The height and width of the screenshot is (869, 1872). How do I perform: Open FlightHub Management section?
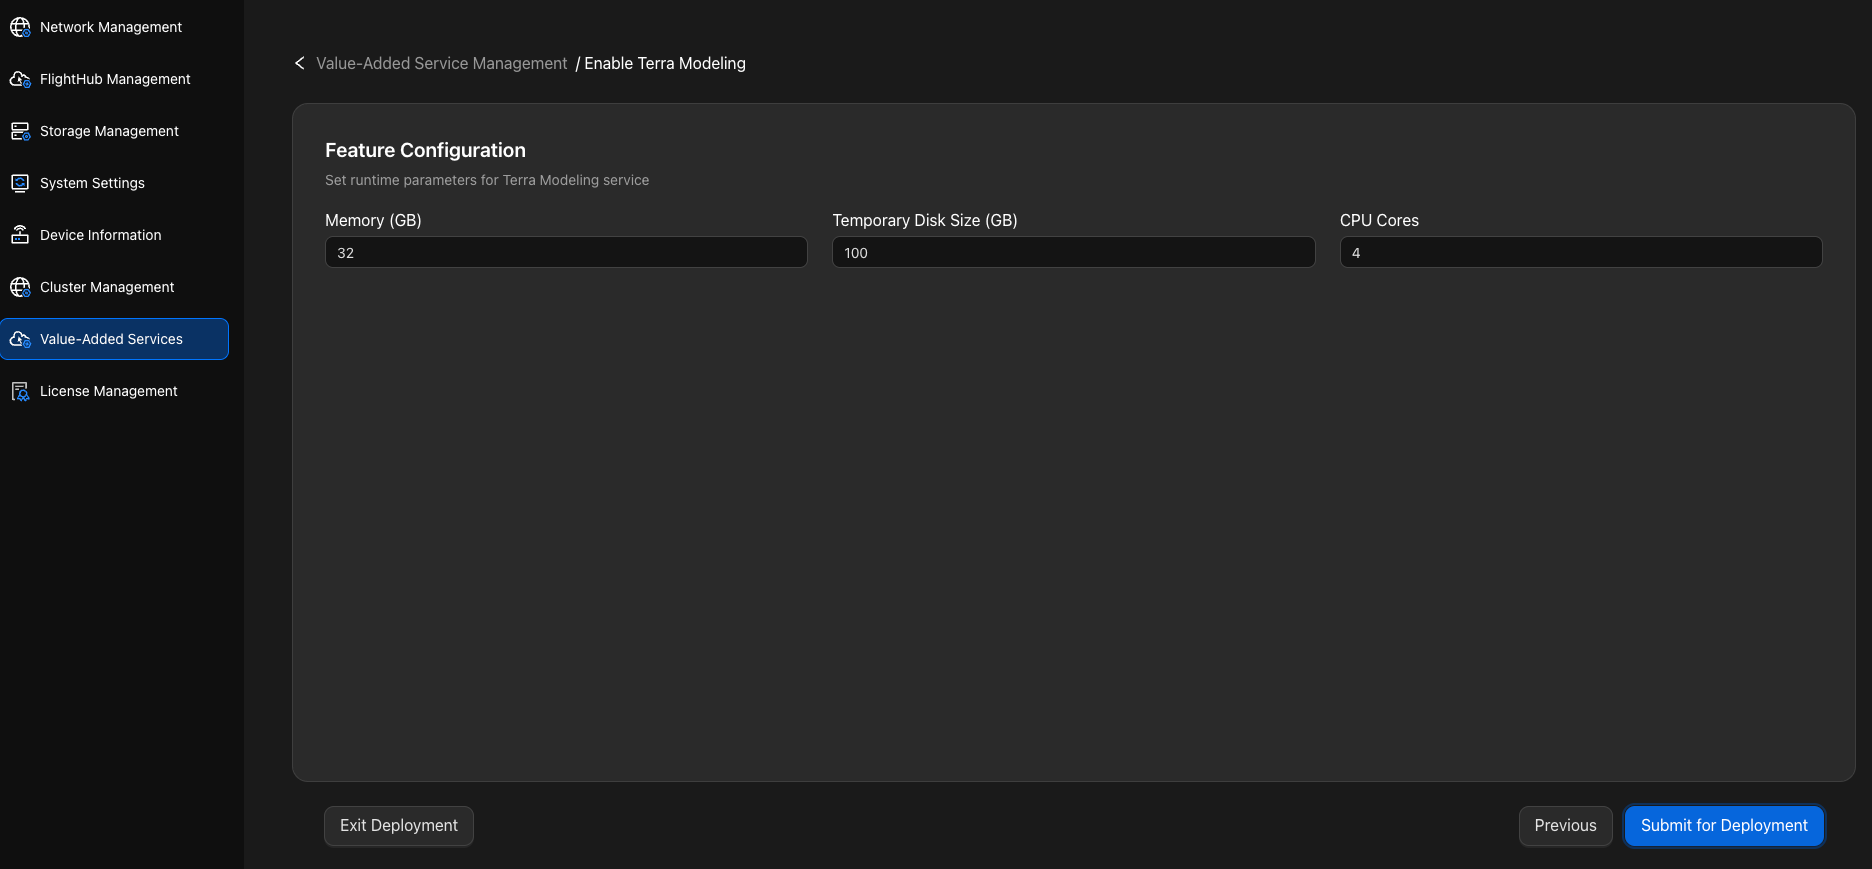click(114, 79)
